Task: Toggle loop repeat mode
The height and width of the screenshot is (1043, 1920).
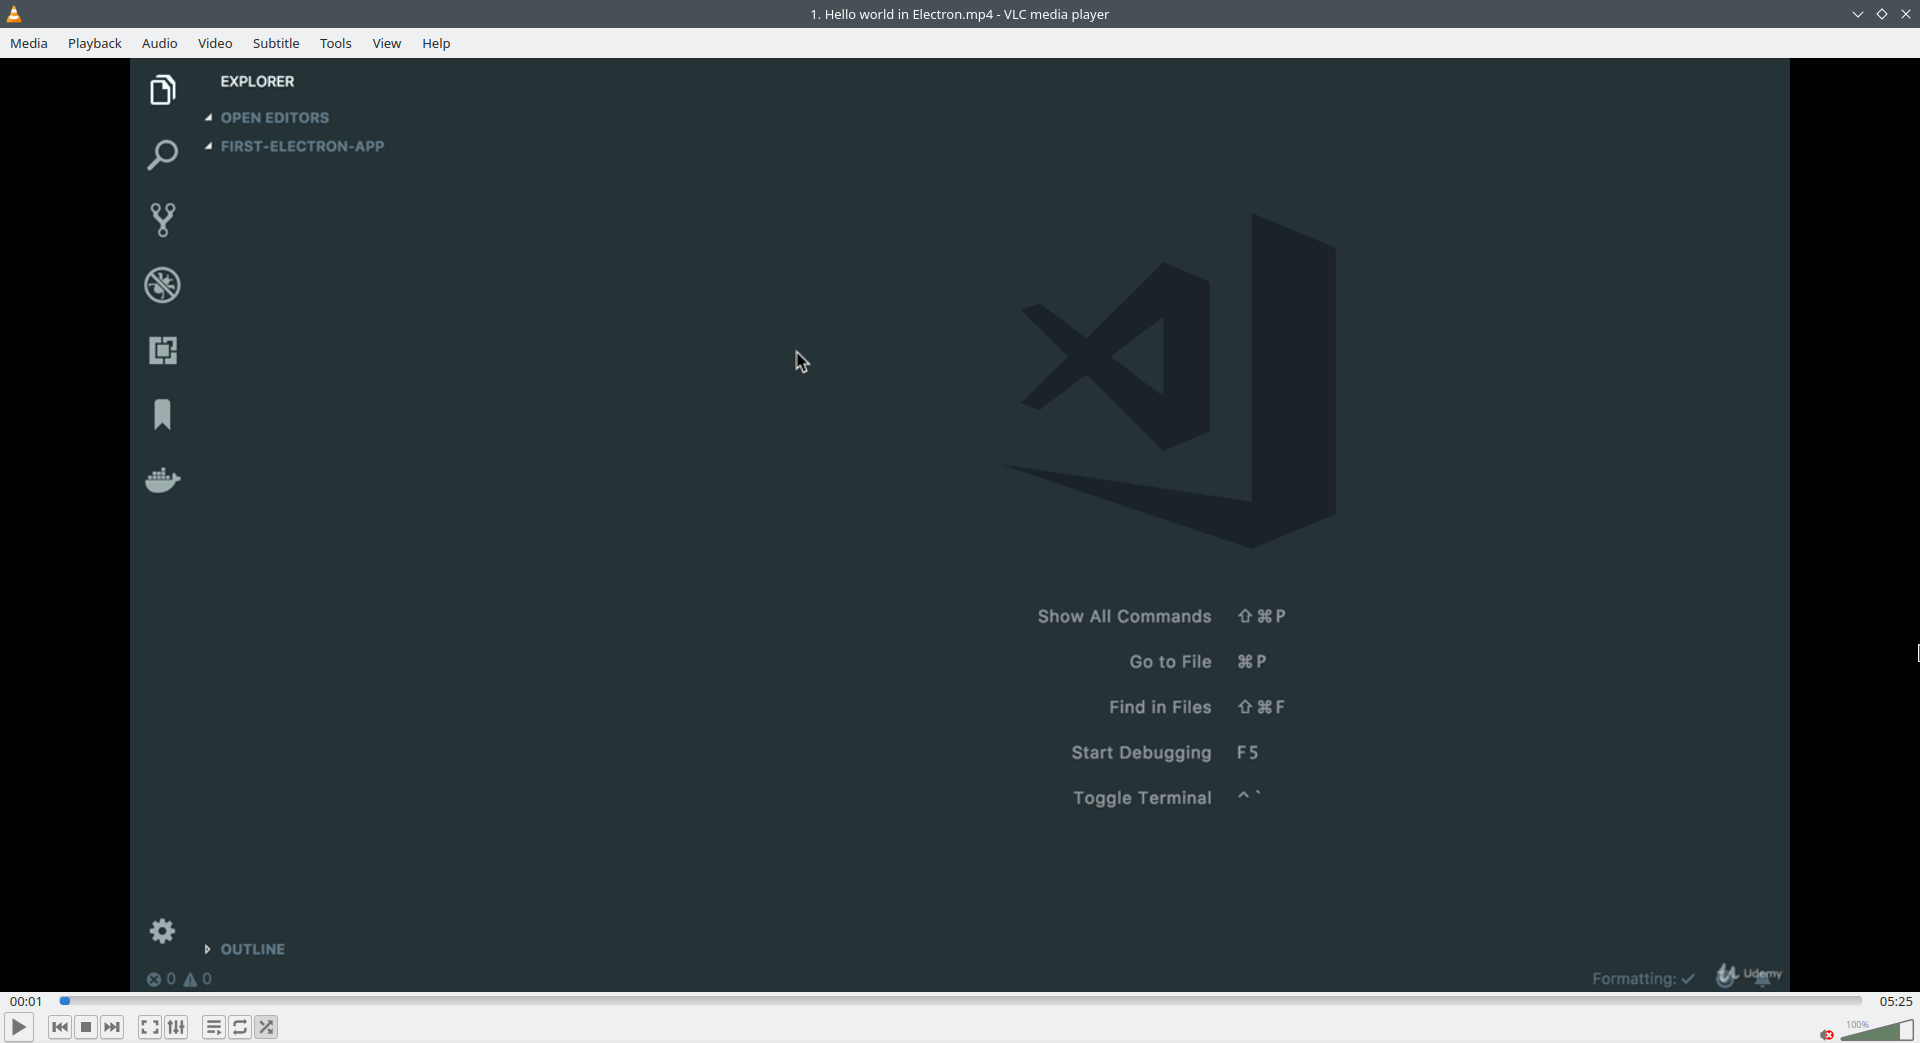Action: click(x=240, y=1027)
